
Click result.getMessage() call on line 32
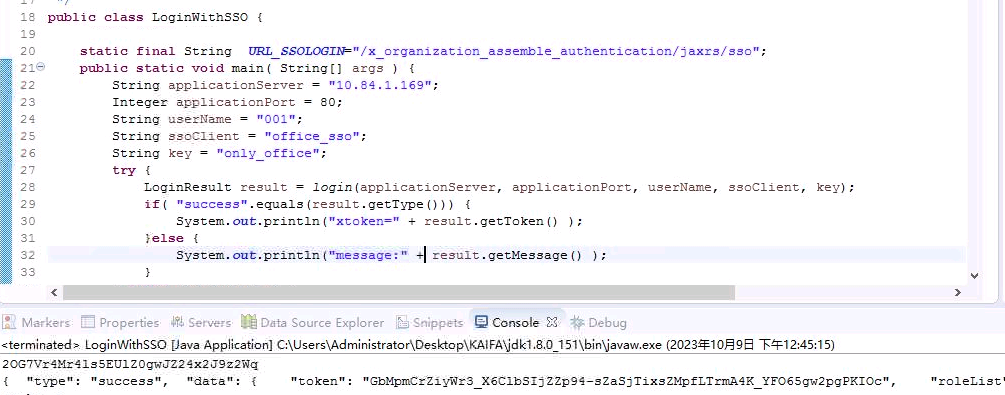507,255
